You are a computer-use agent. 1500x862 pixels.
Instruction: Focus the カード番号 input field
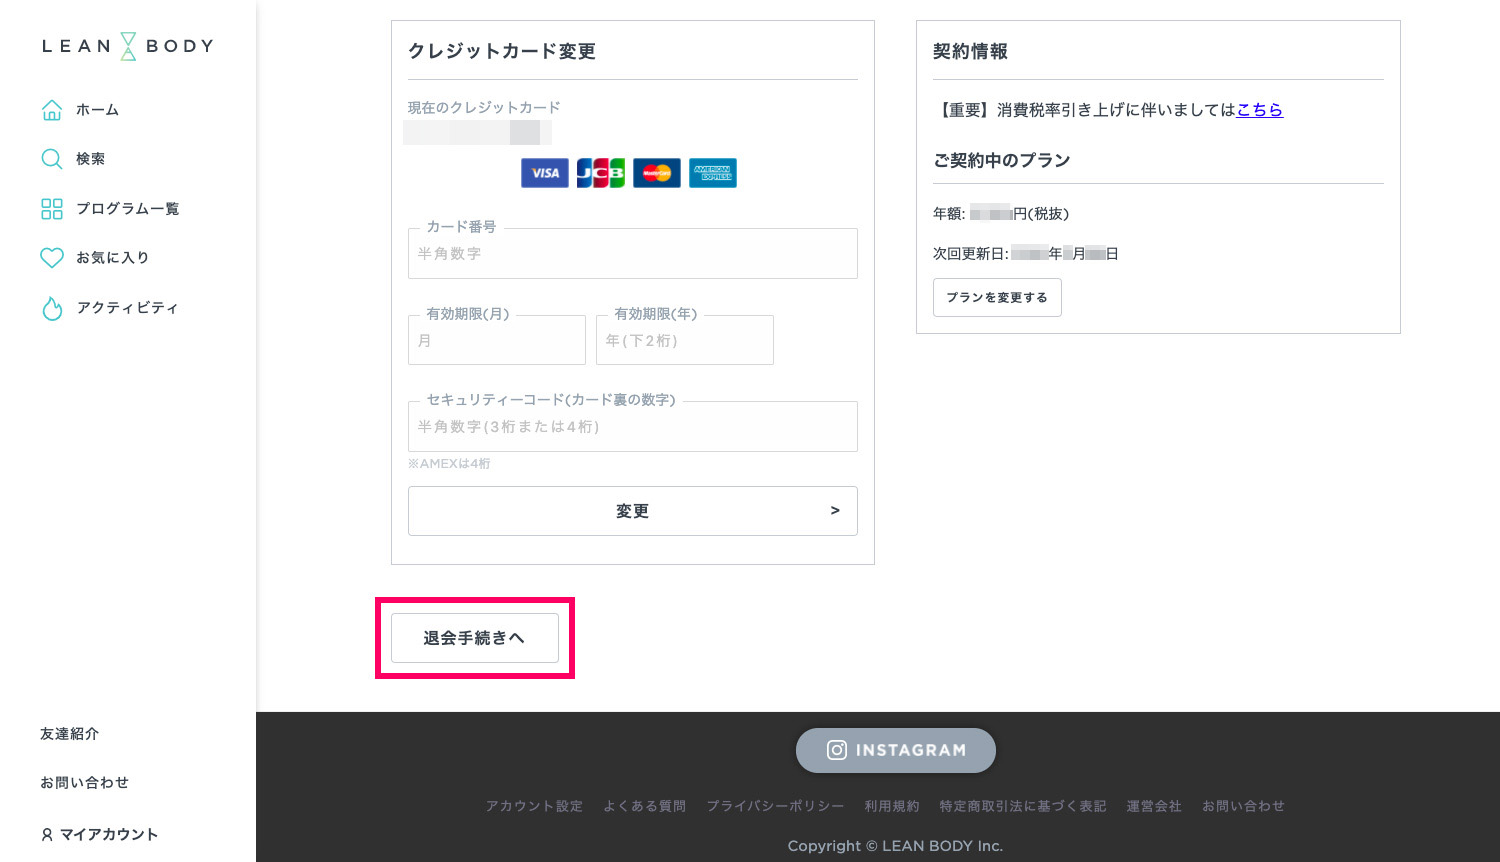click(x=633, y=254)
